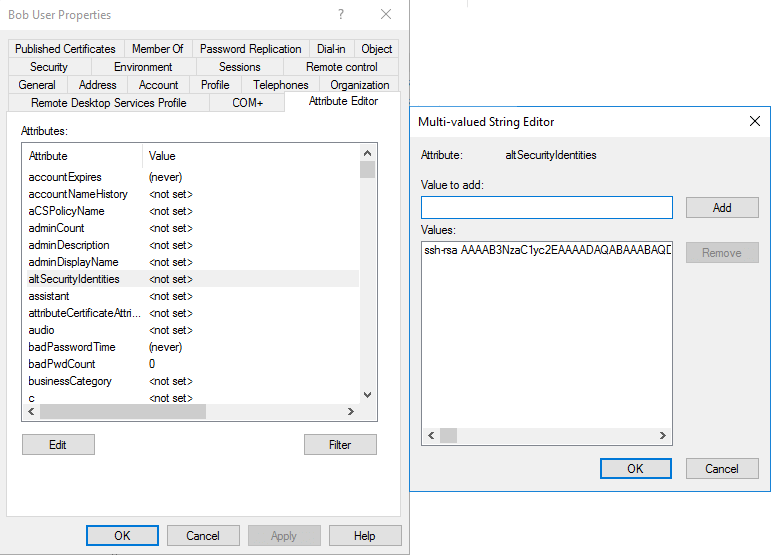Open the Remote control tab
Image resolution: width=771 pixels, height=555 pixels.
tap(341, 67)
